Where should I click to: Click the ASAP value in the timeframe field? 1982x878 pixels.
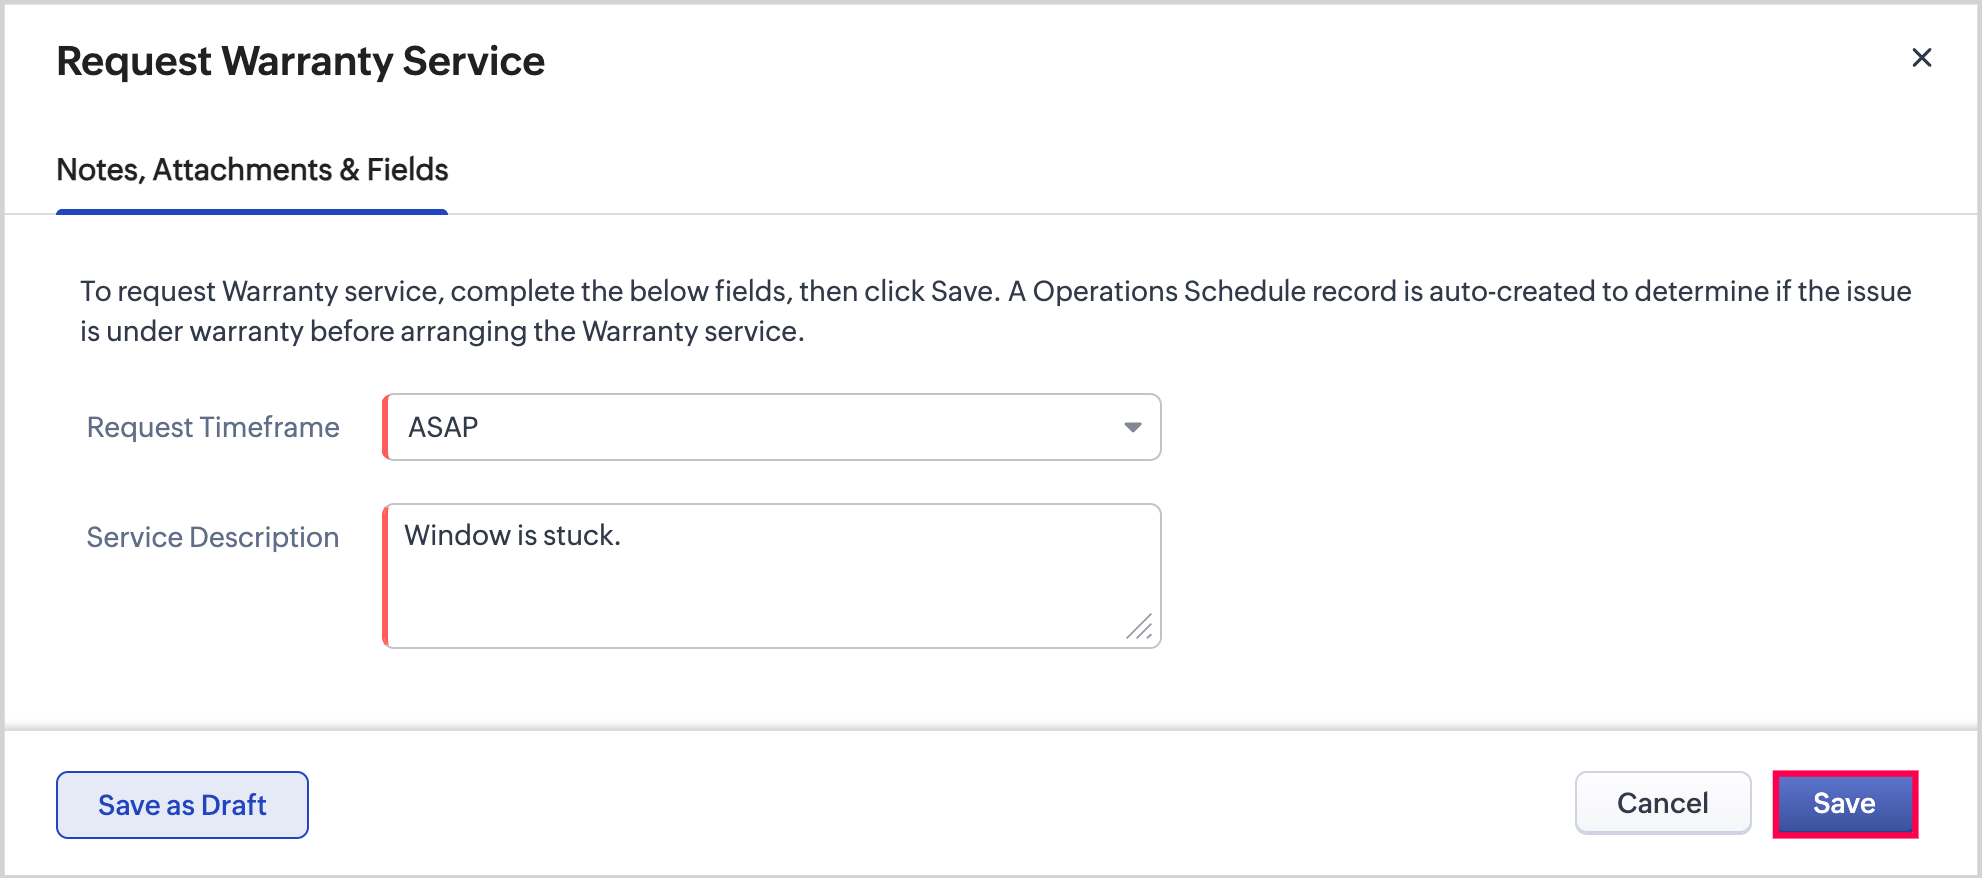pyautogui.click(x=443, y=427)
